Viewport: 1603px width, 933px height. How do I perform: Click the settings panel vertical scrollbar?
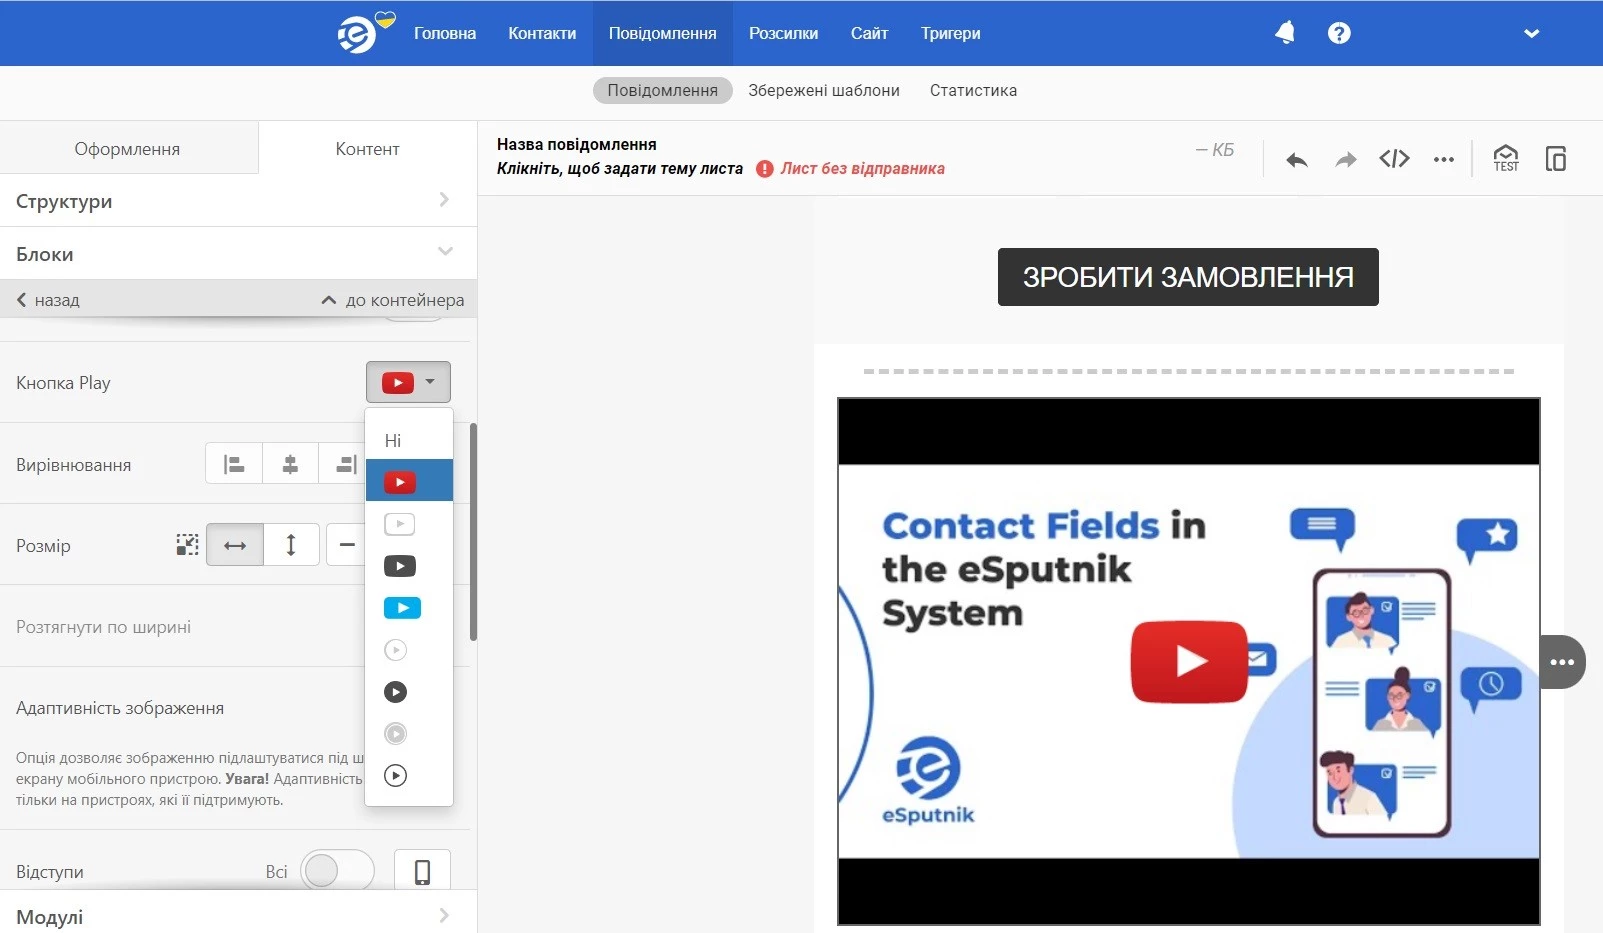pyautogui.click(x=473, y=531)
